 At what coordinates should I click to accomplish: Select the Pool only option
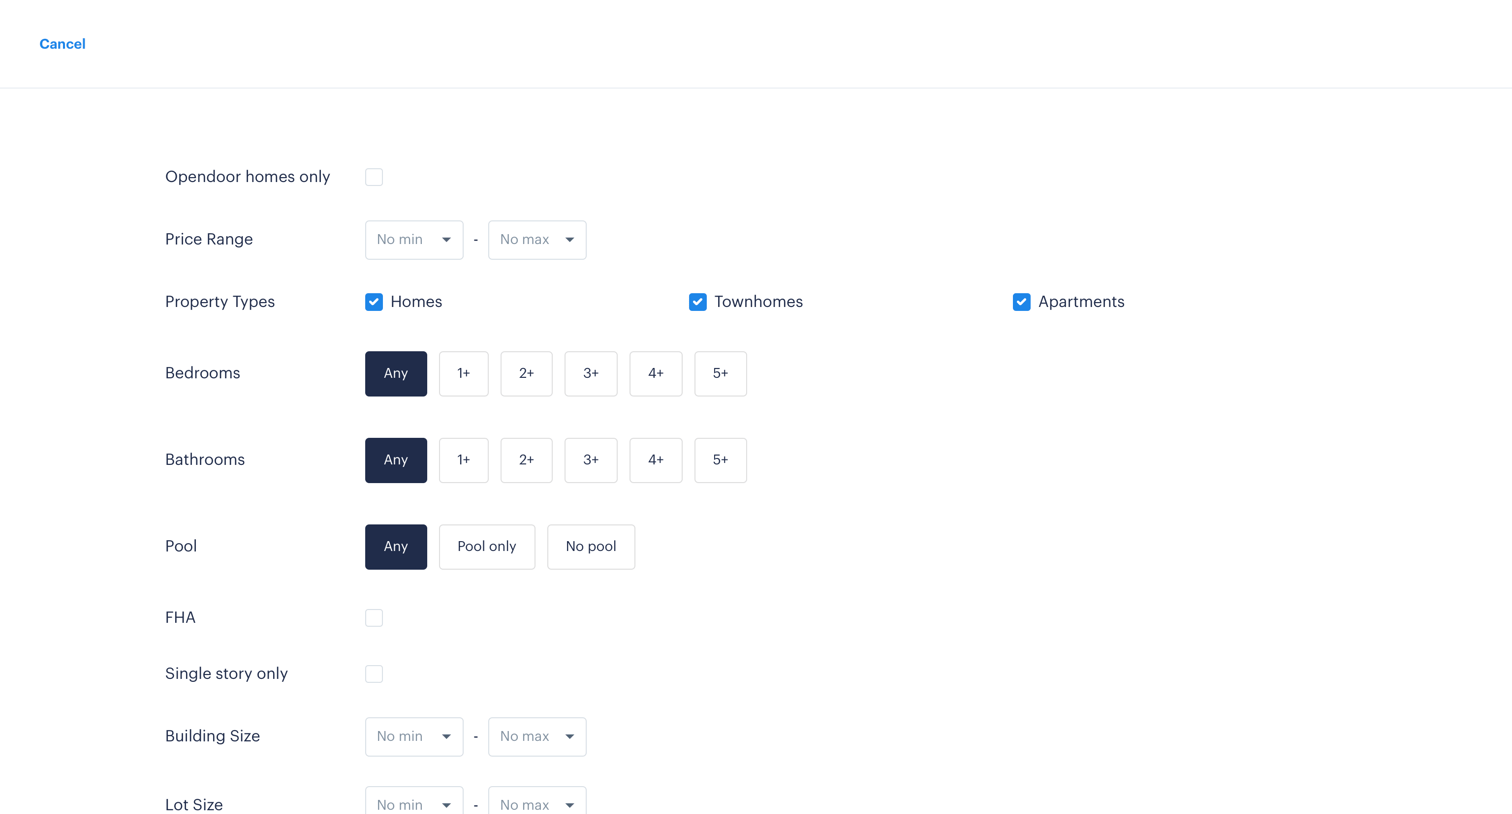pos(487,547)
